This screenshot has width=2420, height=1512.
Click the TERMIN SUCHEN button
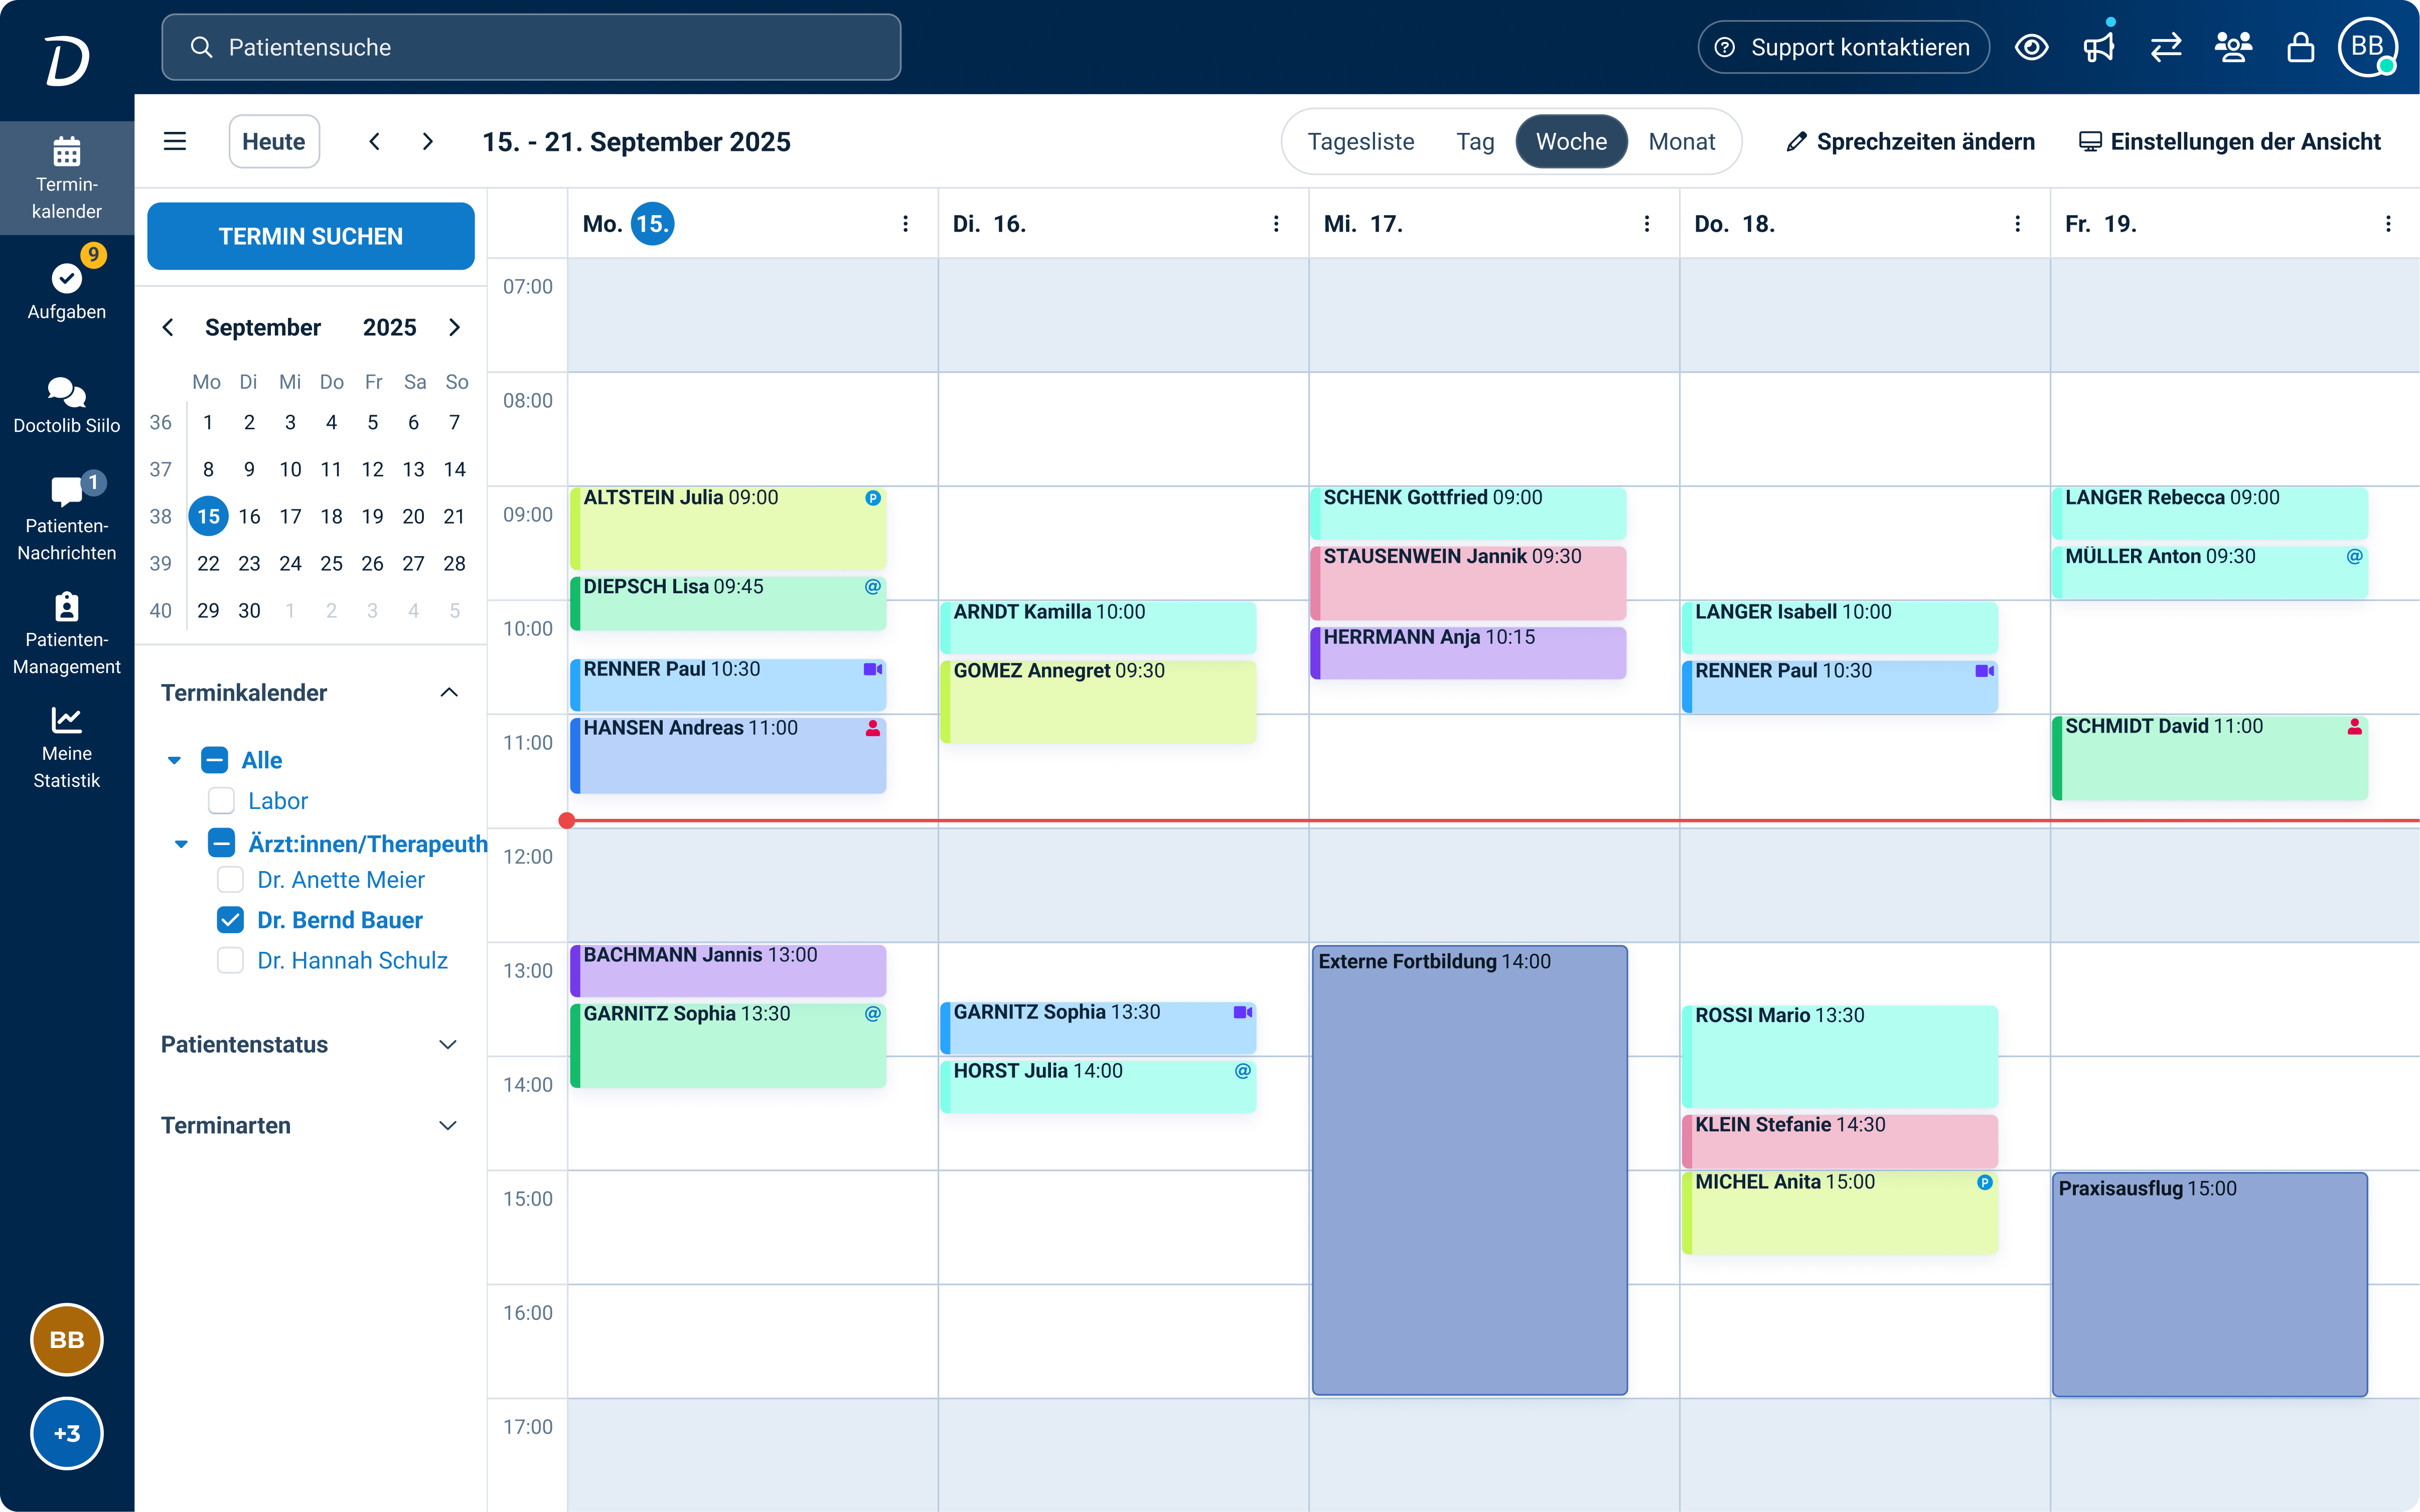pos(310,236)
